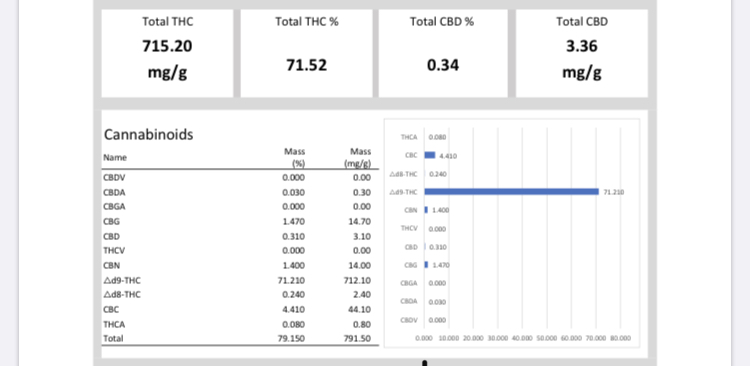Click the 71.210 data label on chart

(x=614, y=192)
